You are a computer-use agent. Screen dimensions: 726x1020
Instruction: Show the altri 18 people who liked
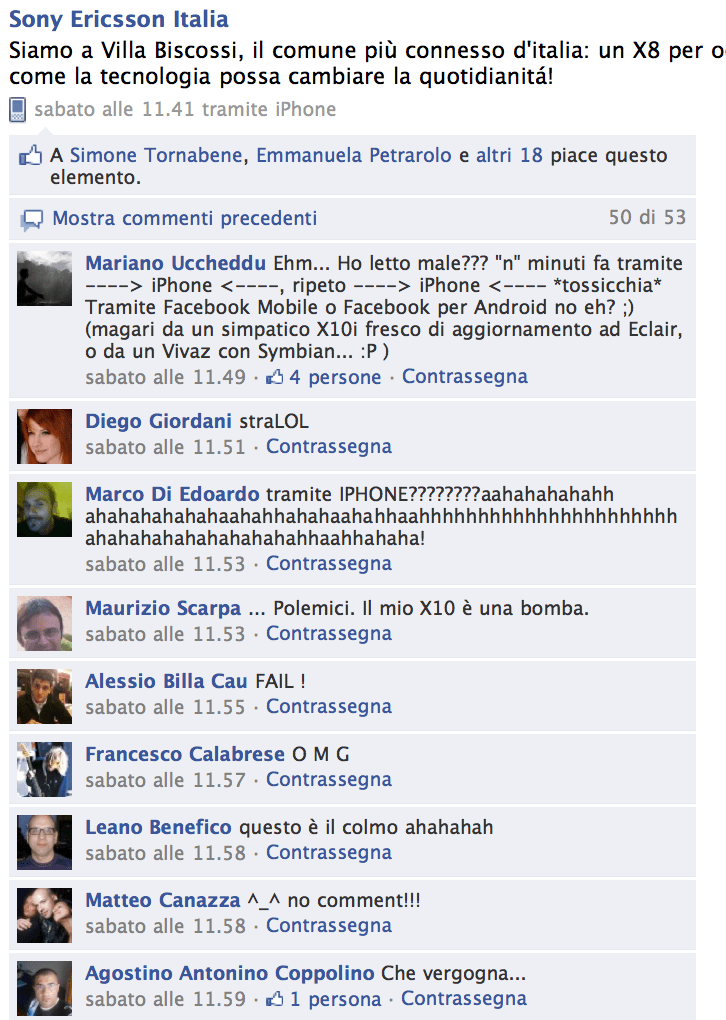(x=509, y=155)
